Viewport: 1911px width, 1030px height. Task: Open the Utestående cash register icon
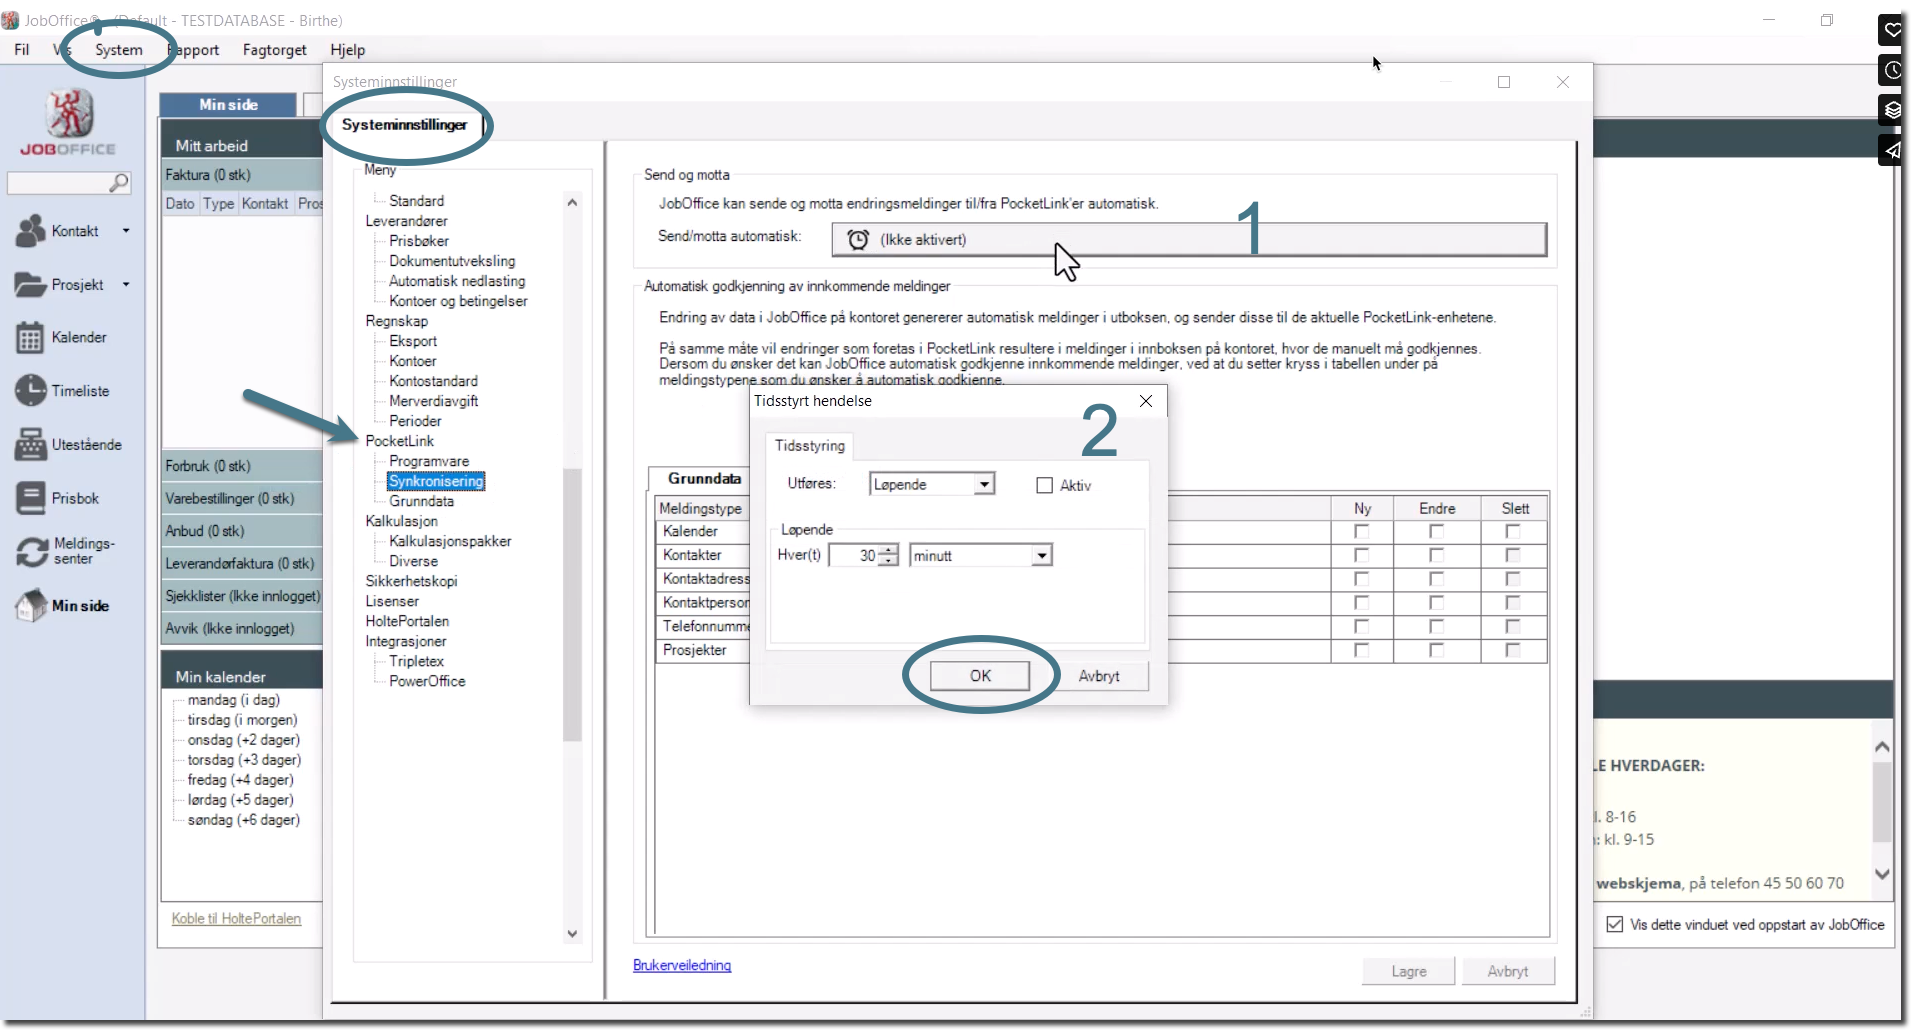pos(30,445)
